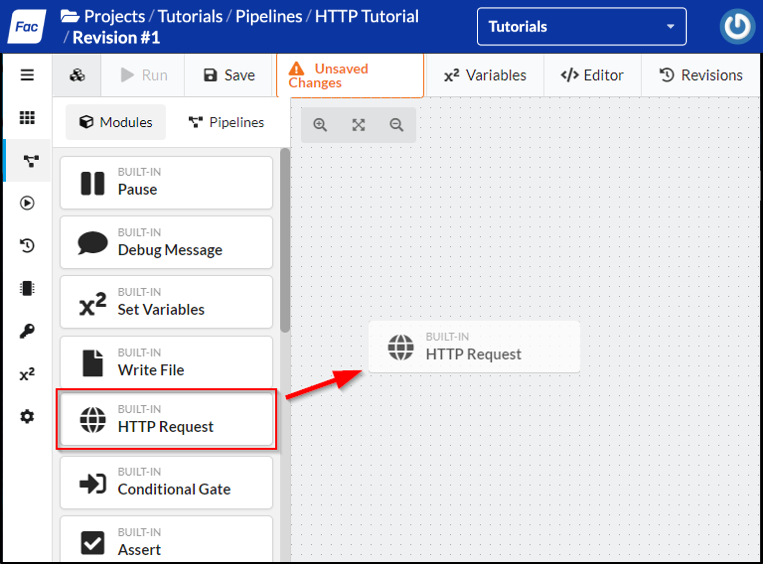Click the module list scrollbar
763x564 pixels.
click(x=285, y=240)
